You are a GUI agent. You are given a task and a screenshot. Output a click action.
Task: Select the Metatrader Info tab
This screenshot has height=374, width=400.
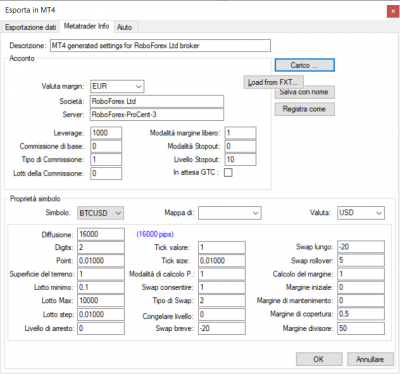[x=87, y=26]
